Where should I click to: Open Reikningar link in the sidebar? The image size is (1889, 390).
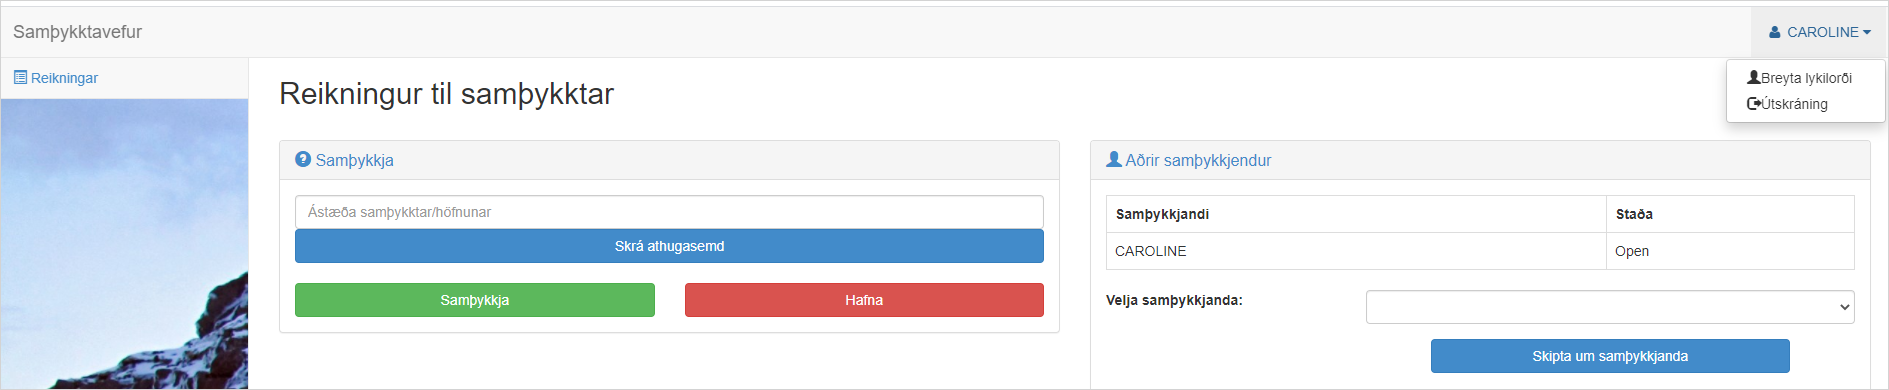[x=64, y=78]
